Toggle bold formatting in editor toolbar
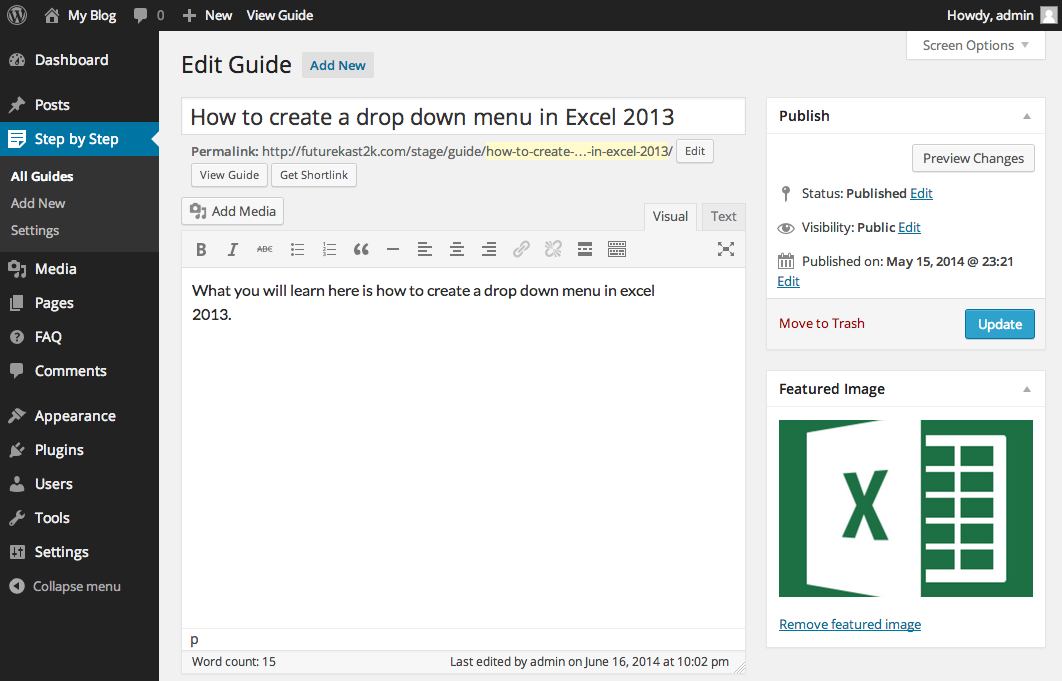Screen dimensions: 1062x681 (x=201, y=249)
